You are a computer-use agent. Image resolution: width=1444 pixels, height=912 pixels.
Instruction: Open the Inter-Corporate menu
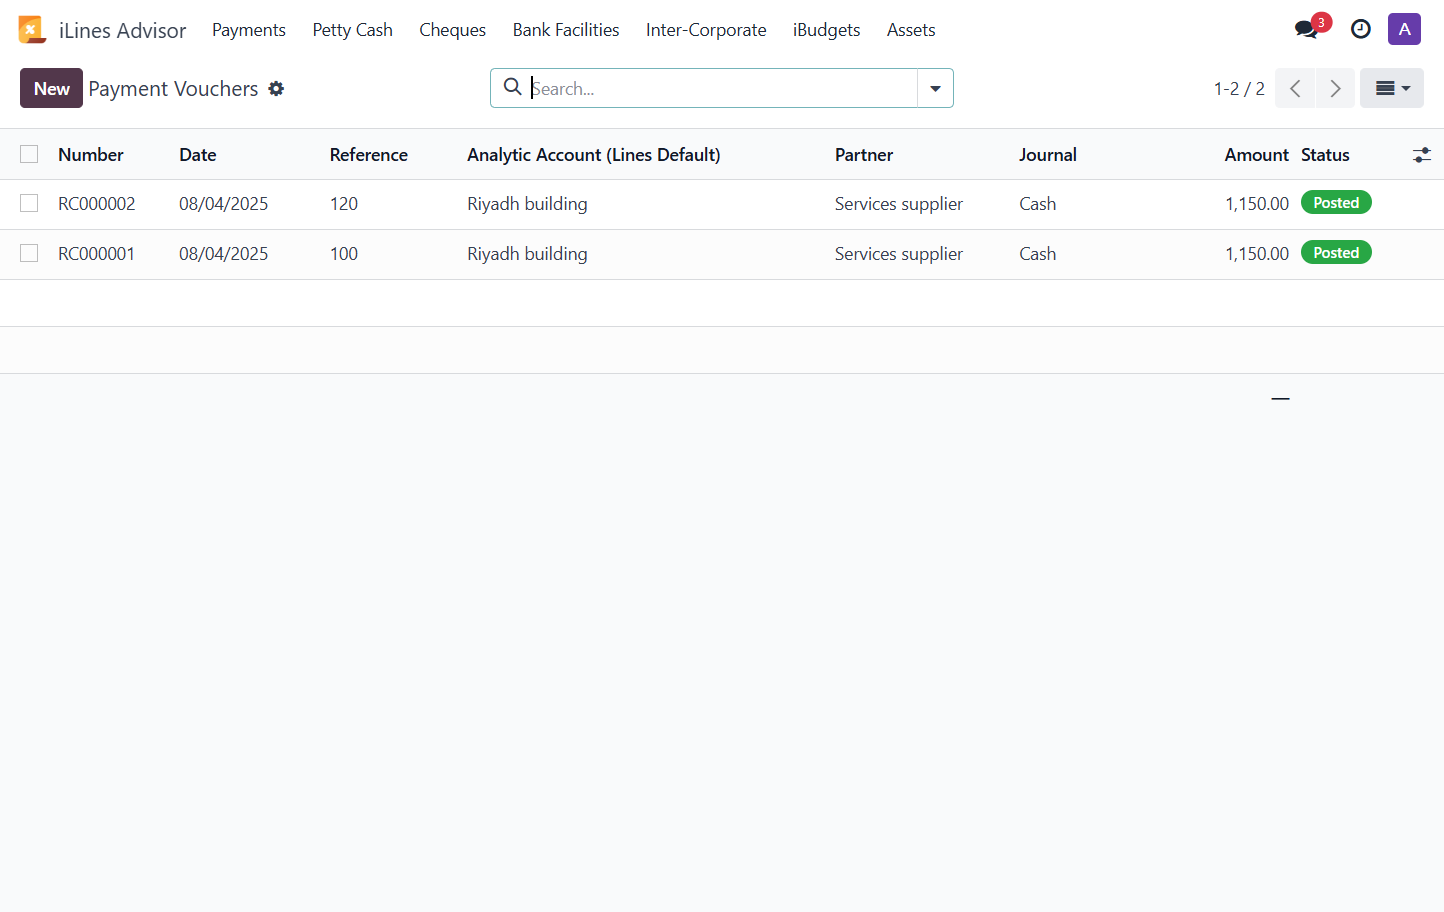coord(706,30)
